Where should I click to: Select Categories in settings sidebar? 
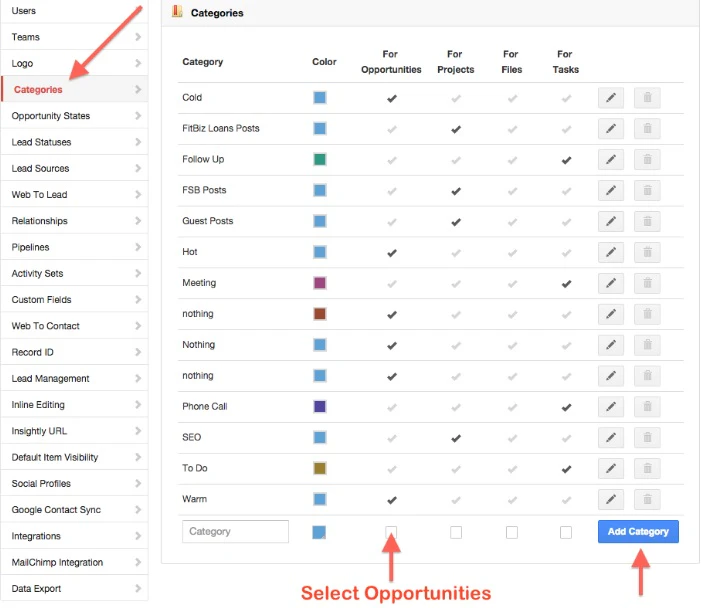pyautogui.click(x=74, y=89)
